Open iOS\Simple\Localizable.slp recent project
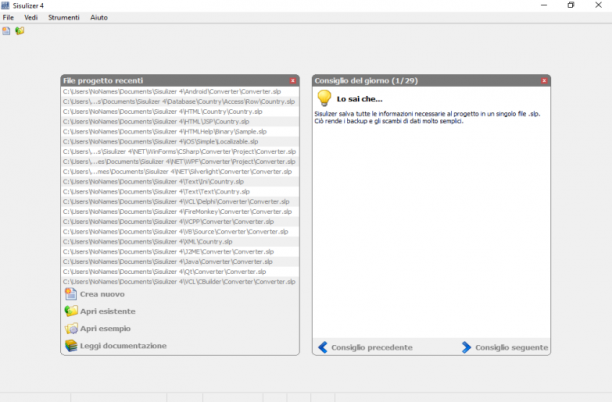 pyautogui.click(x=180, y=142)
